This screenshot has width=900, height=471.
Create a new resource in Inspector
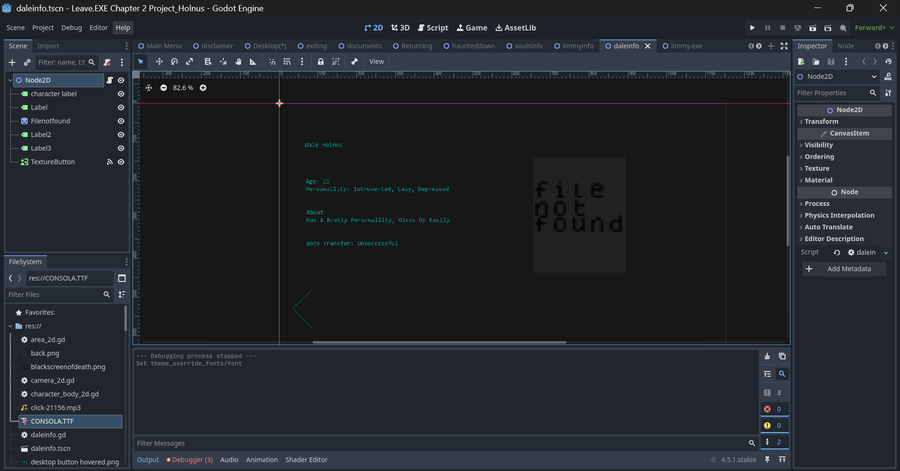click(x=801, y=61)
